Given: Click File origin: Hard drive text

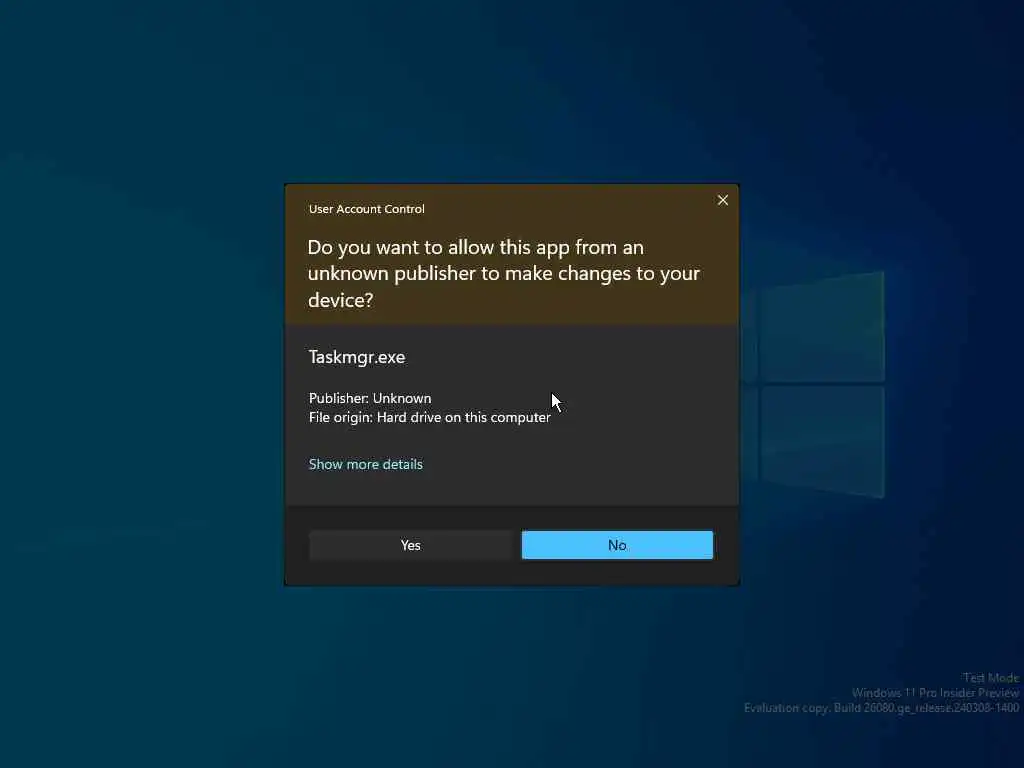Looking at the screenshot, I should (x=429, y=417).
